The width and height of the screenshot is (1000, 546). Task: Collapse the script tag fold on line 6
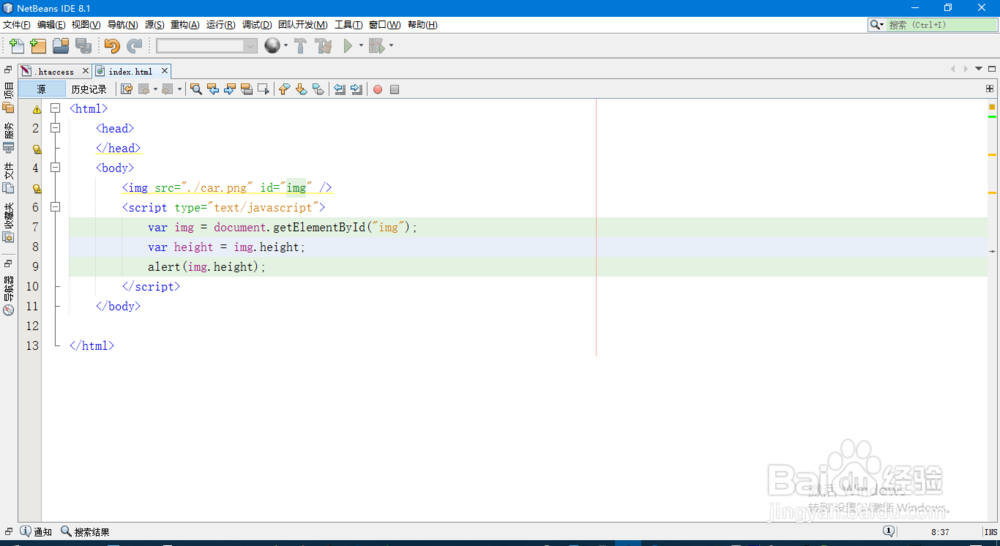coord(55,207)
